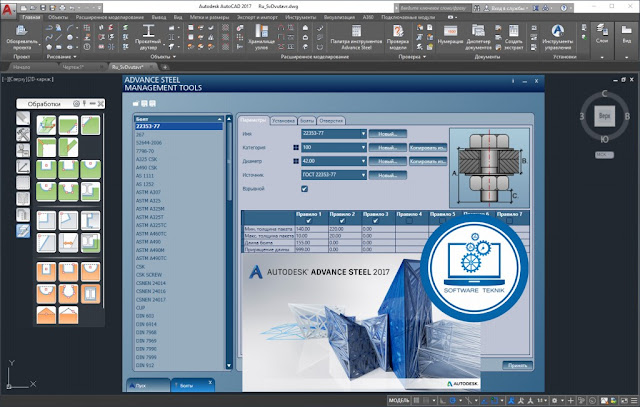Image resolution: width=640 pixels, height=407 pixels.
Task: Click the keyword search field in the title bar
Action: pos(433,8)
